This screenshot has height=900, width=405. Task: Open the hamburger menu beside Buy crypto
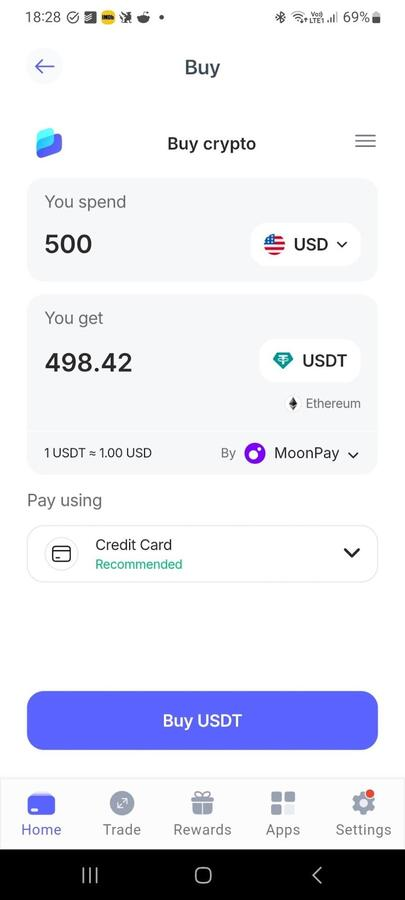(x=365, y=141)
